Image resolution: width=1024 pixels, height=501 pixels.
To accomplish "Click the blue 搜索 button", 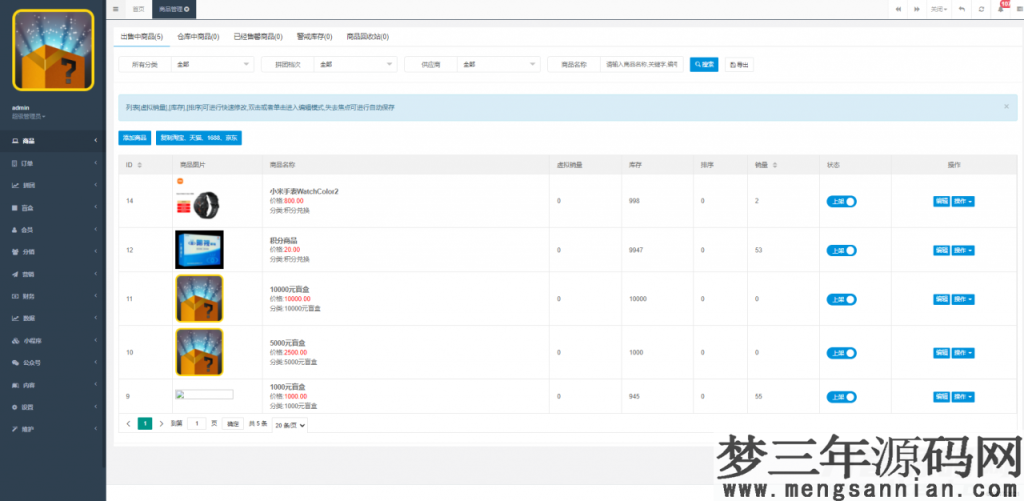I will (x=704, y=64).
